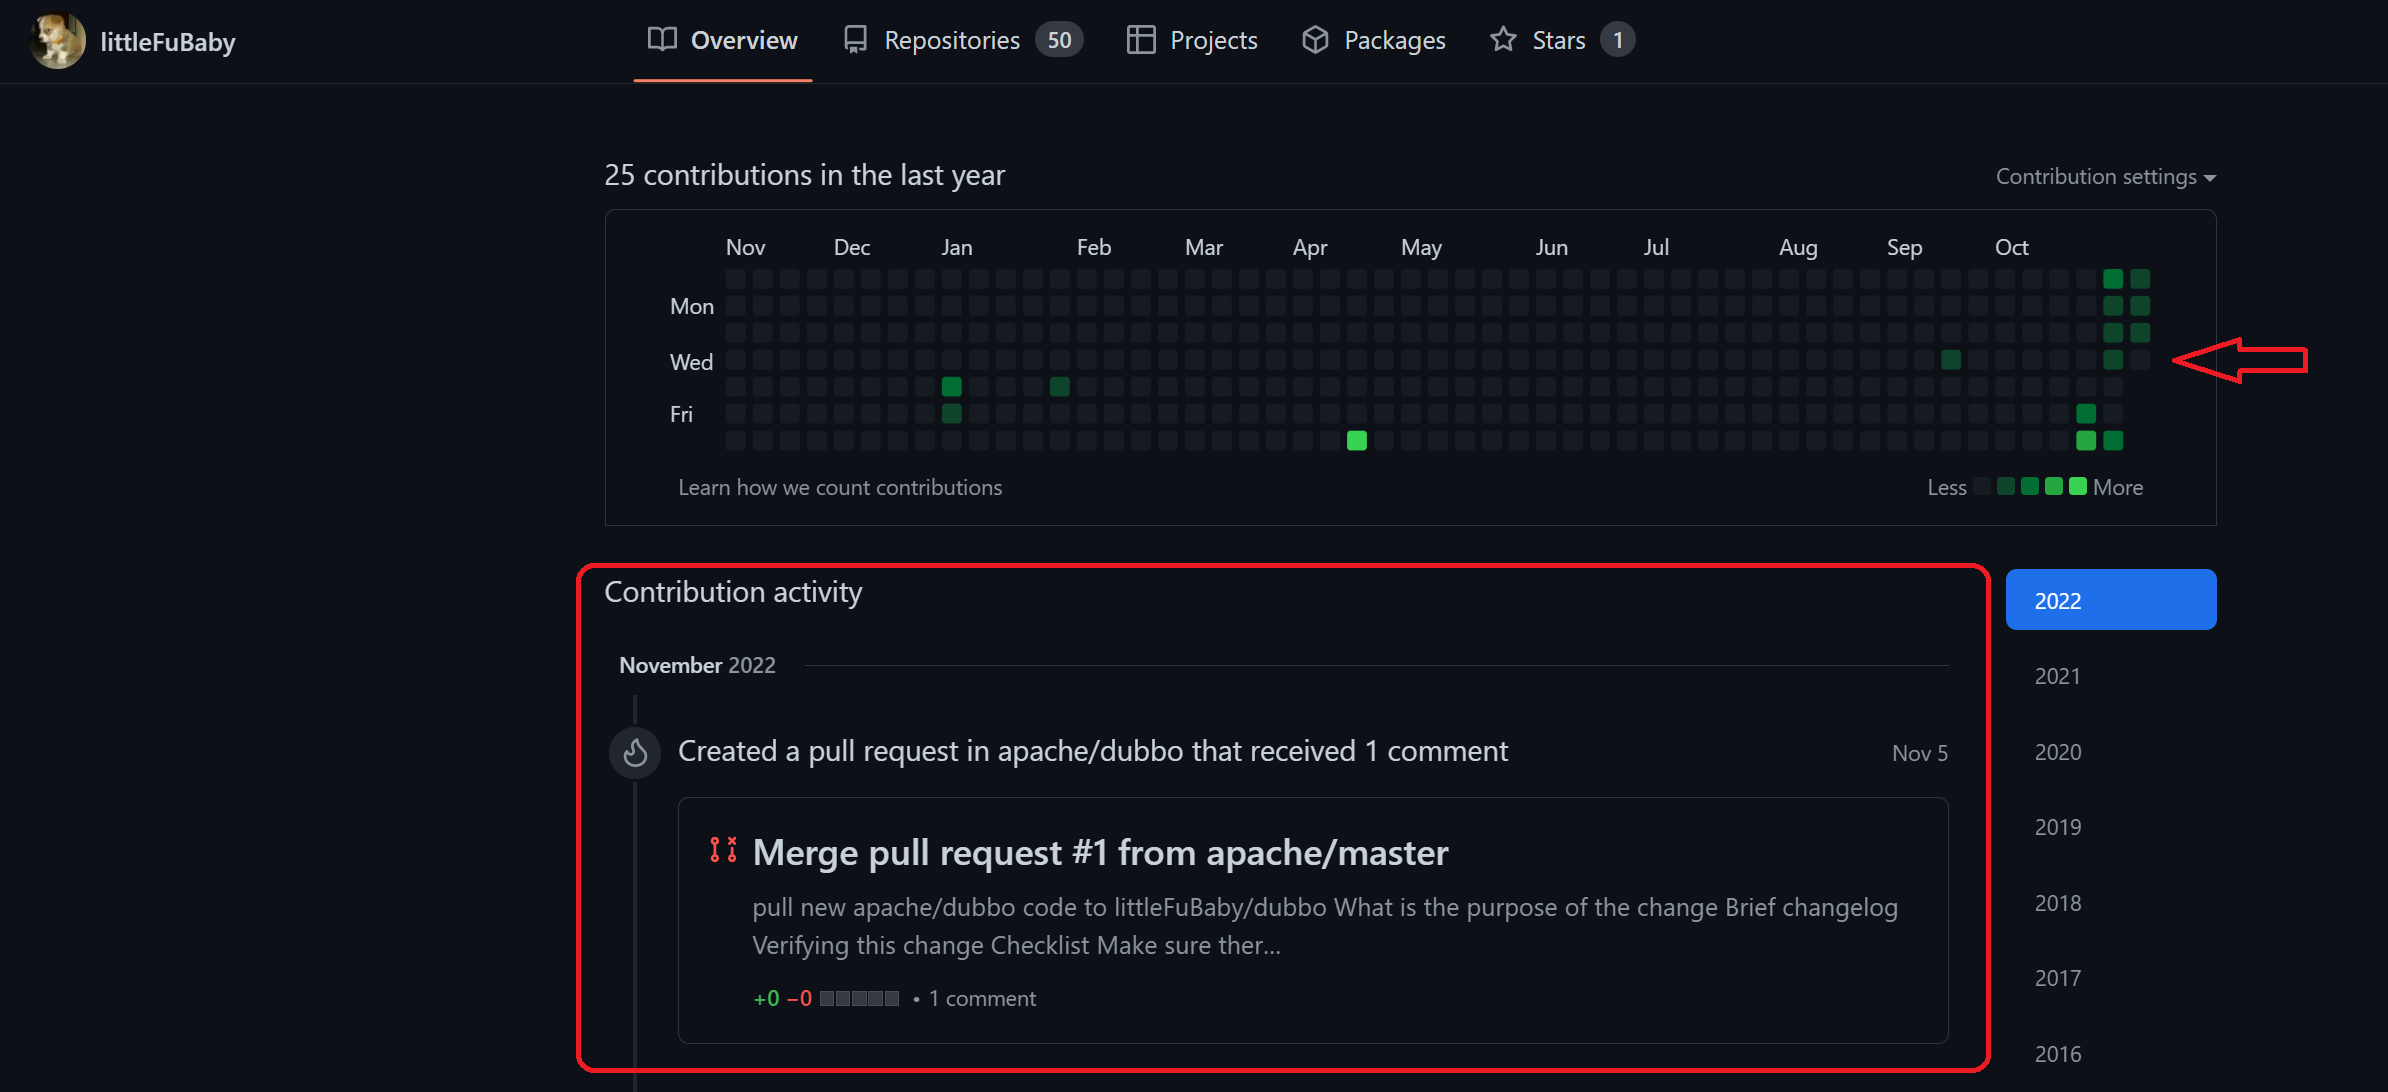The height and width of the screenshot is (1092, 2388).
Task: Select the green February contribution square
Action: pyautogui.click(x=1060, y=386)
